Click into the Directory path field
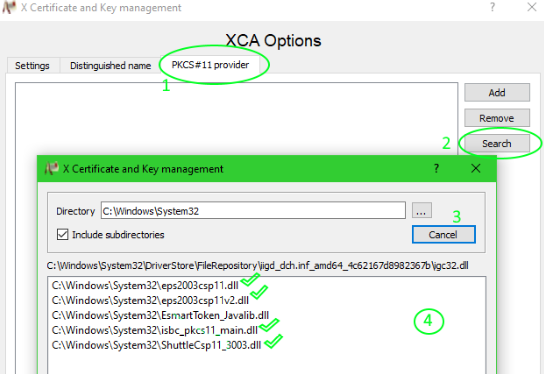Image resolution: width=544 pixels, height=374 pixels. click(x=253, y=211)
